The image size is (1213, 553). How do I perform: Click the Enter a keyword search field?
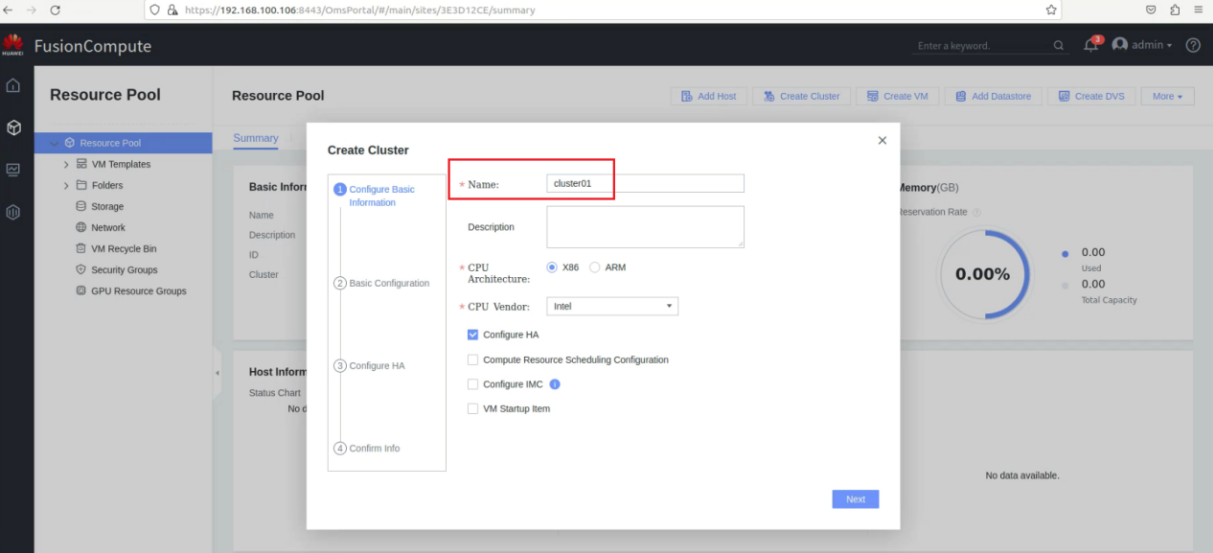(x=982, y=46)
